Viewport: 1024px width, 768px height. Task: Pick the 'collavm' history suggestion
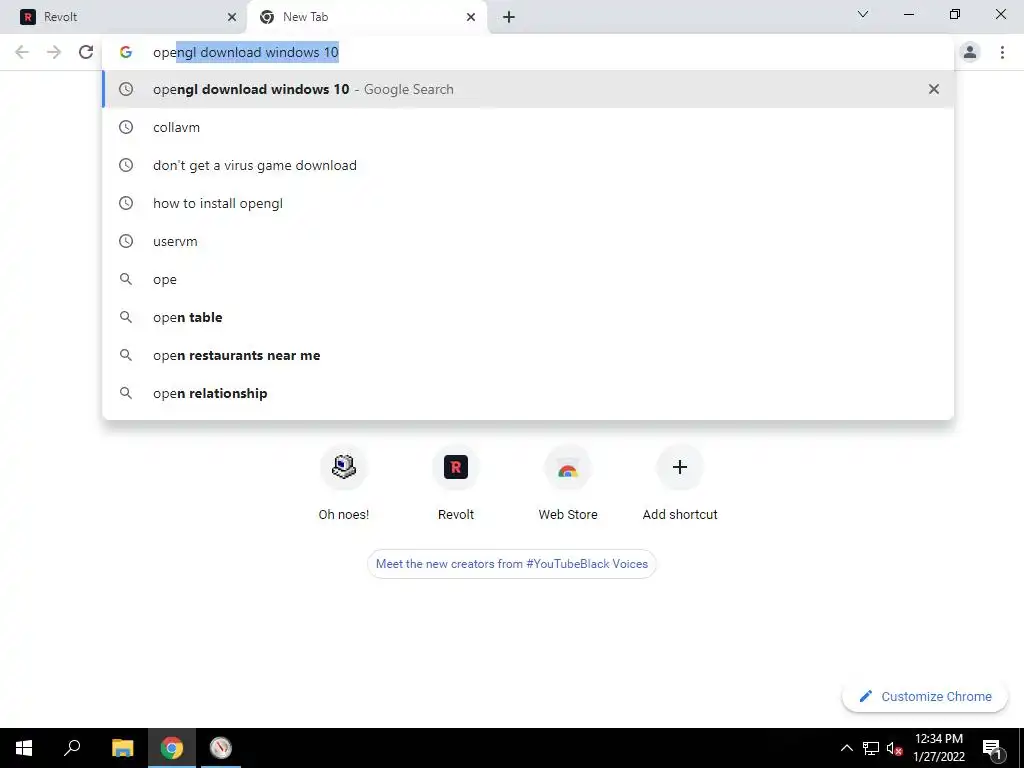pyautogui.click(x=528, y=127)
